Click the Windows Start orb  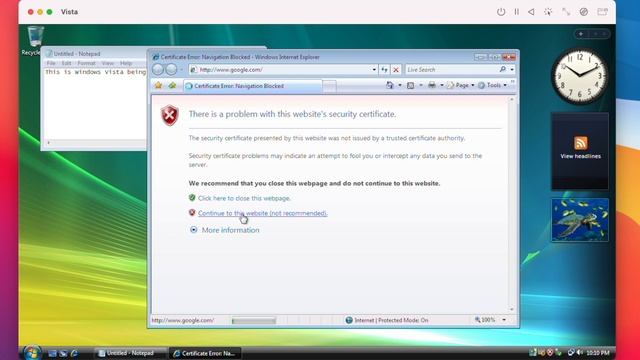(x=32, y=352)
